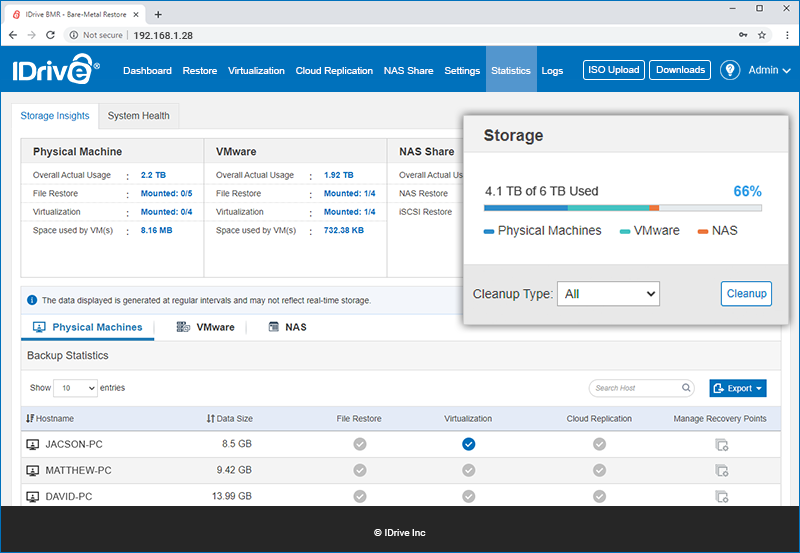The height and width of the screenshot is (553, 800).
Task: Switch to the VMware backup tab
Action: [x=205, y=327]
